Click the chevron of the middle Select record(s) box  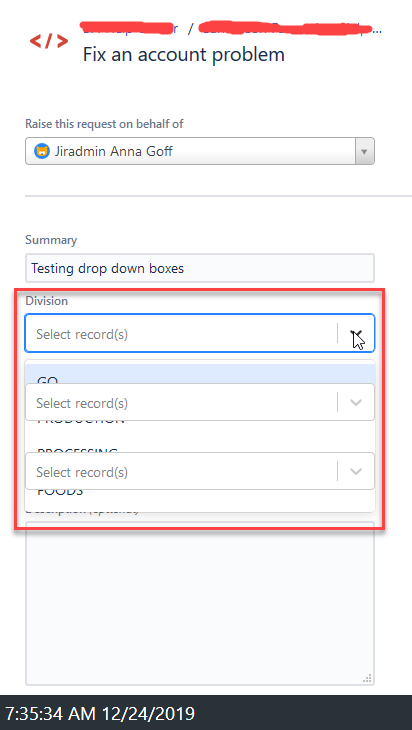356,403
